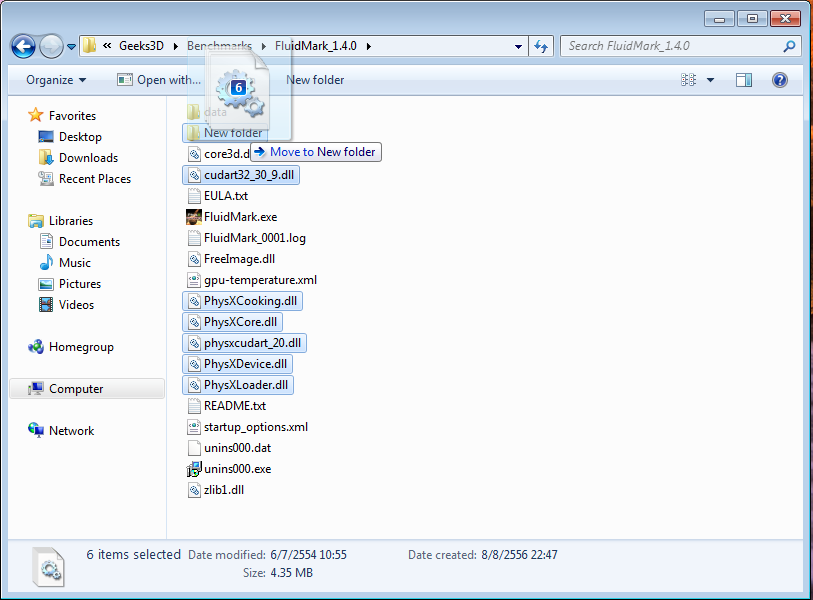This screenshot has width=813, height=600.
Task: Open Recent Places in navigation pane
Action: [x=95, y=179]
